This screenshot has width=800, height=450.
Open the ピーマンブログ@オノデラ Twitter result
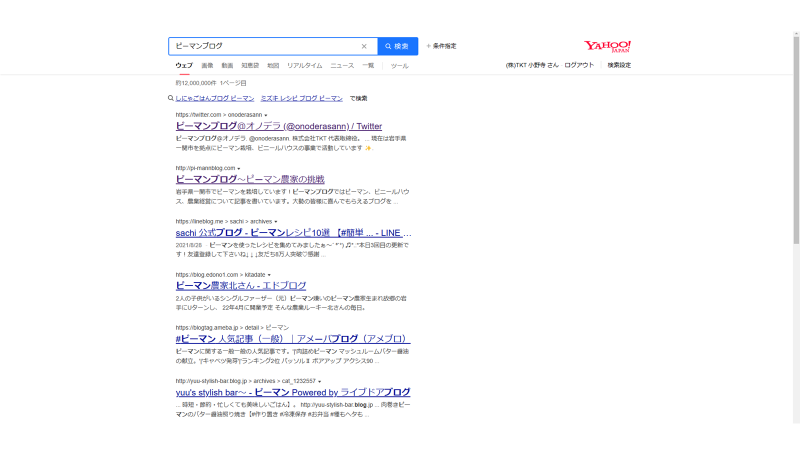(x=278, y=127)
